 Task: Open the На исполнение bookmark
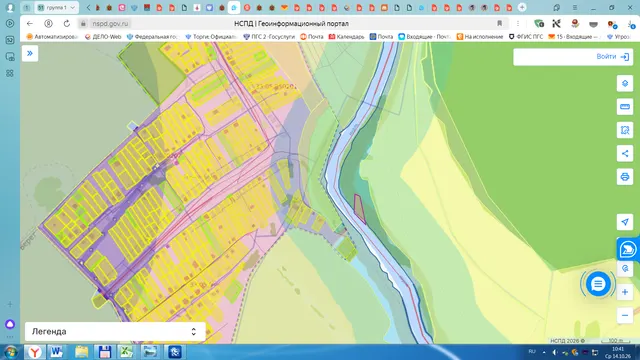(480, 37)
